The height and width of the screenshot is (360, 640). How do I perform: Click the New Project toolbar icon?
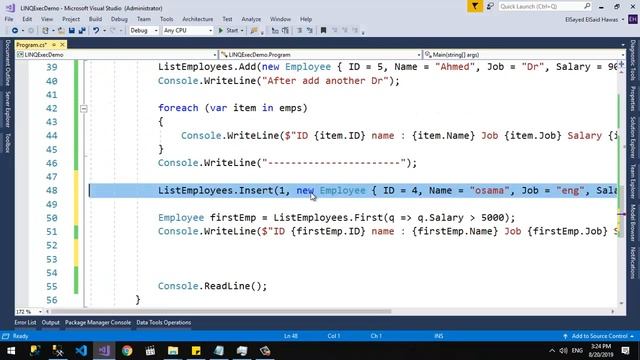[x=45, y=31]
